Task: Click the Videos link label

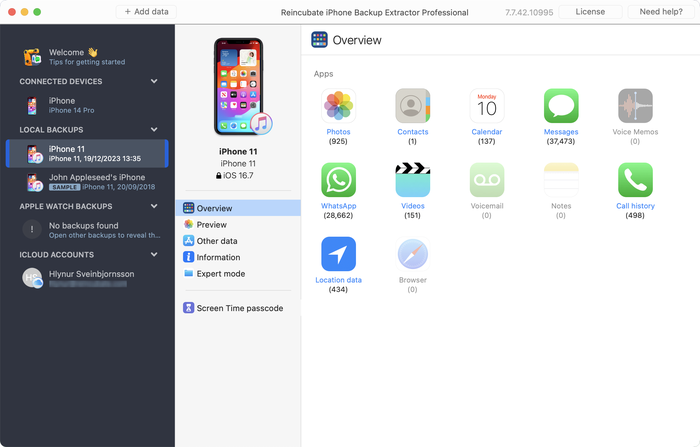Action: coord(412,206)
